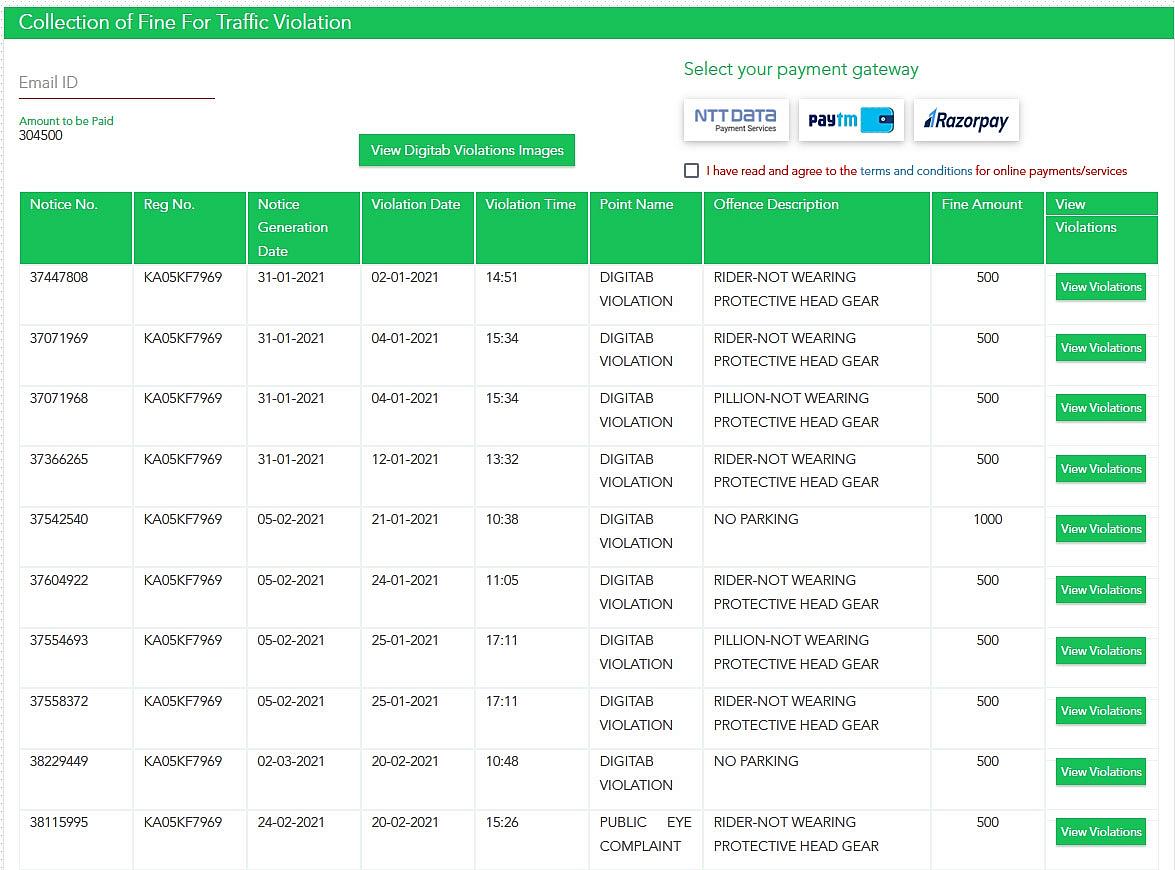Focus the Email ID input field
Viewport: 1175px width, 870px height.
point(116,83)
